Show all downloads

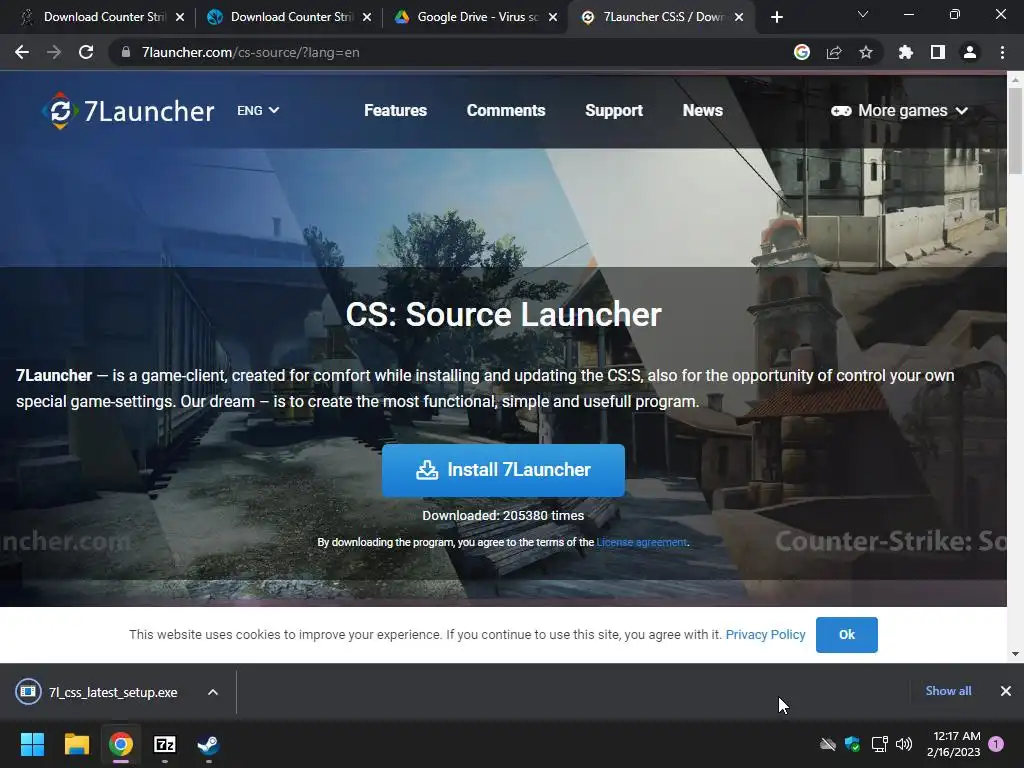(948, 691)
